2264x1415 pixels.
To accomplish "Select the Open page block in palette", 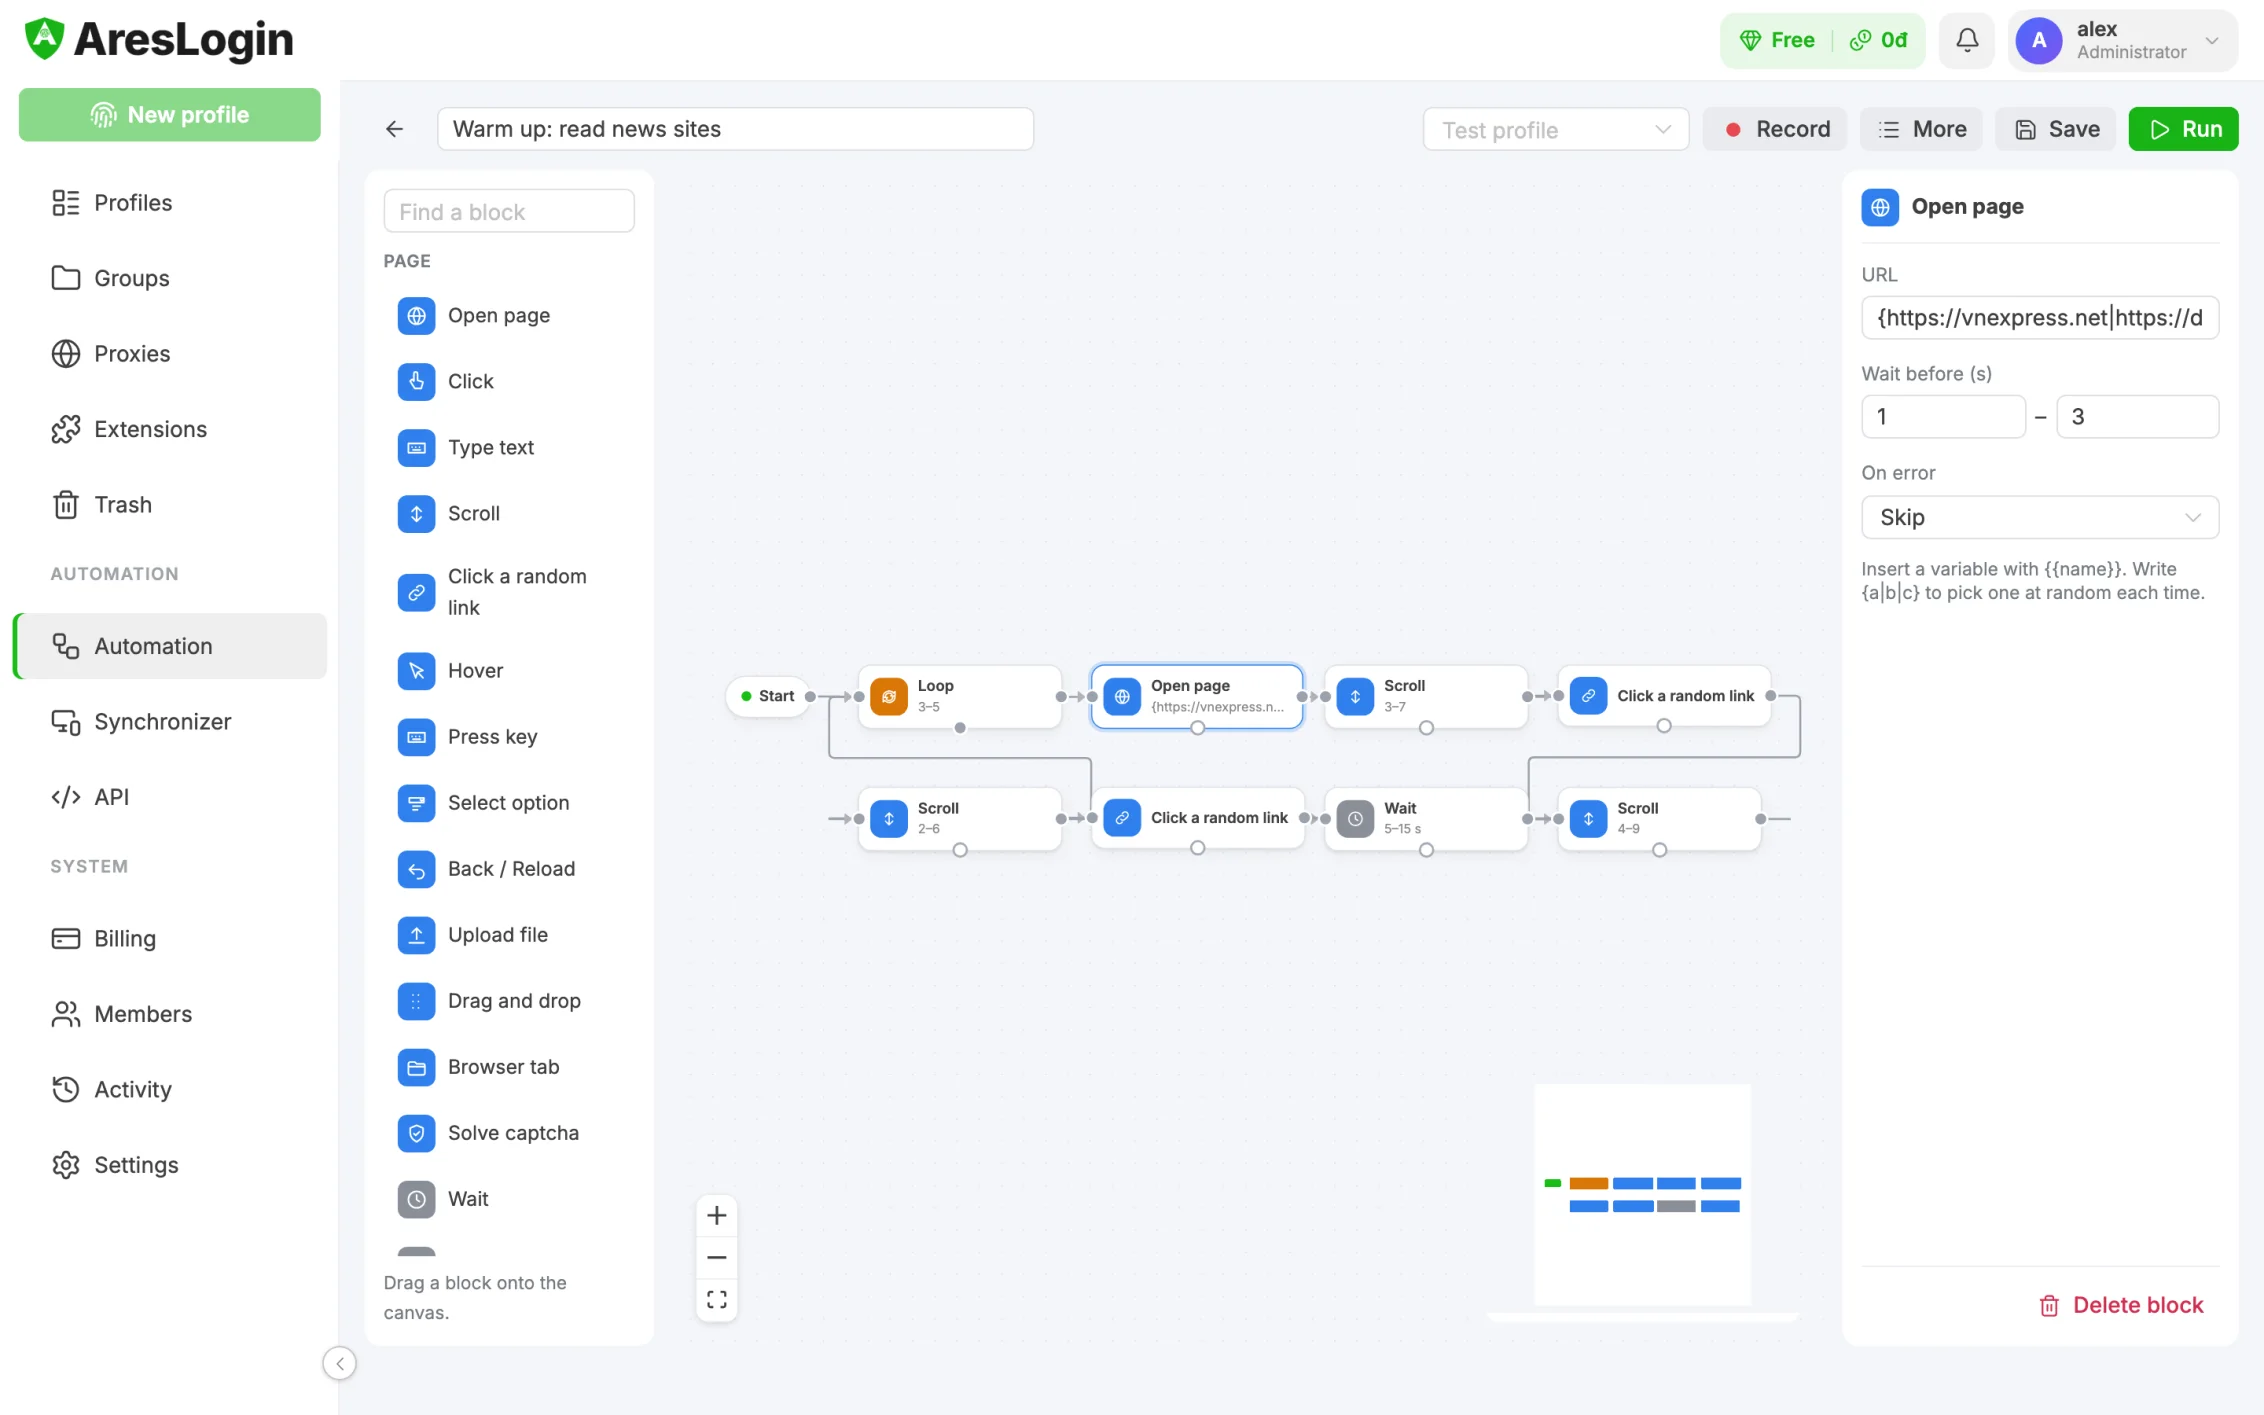I will [x=508, y=316].
